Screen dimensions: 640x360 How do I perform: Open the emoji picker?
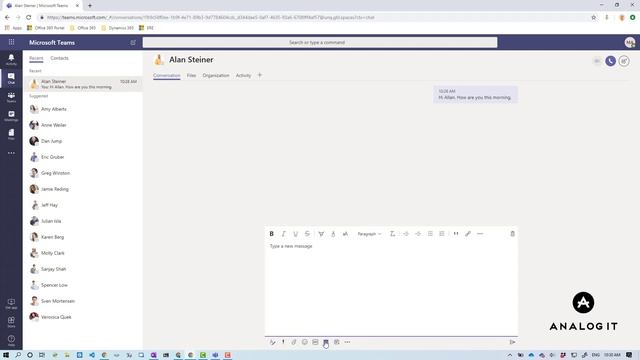[x=304, y=342]
